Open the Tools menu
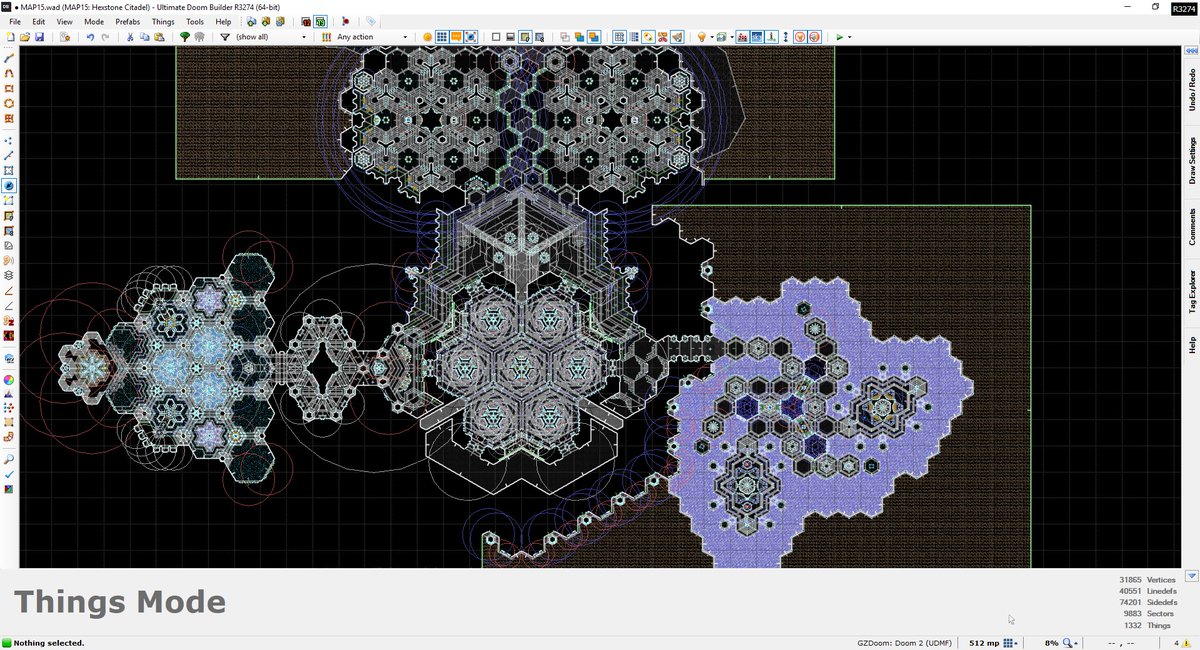1200x650 pixels. [x=195, y=21]
